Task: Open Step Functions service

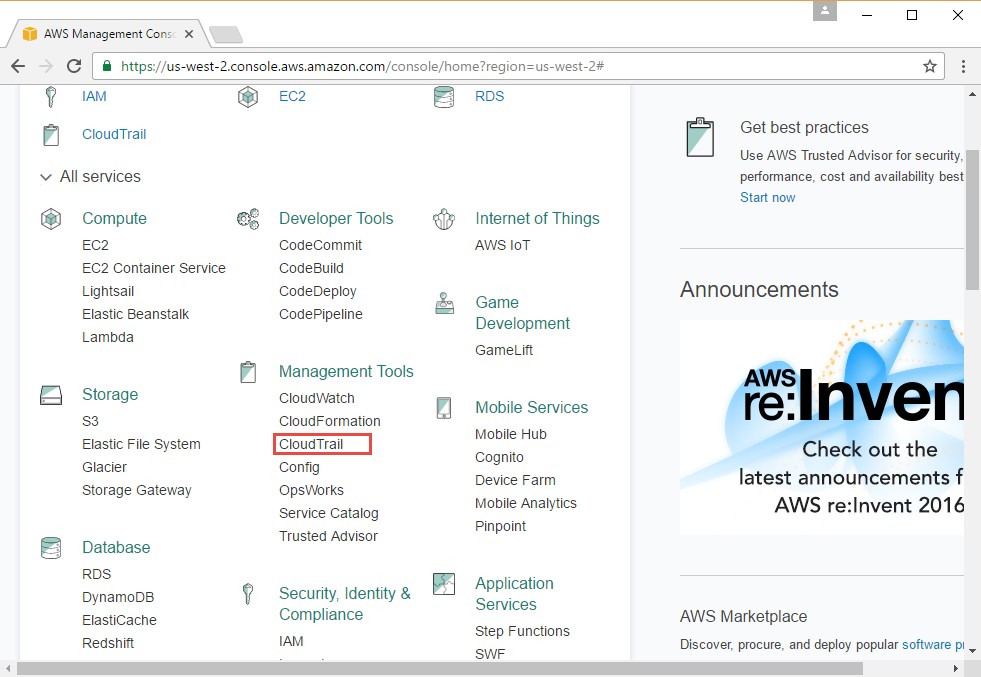Action: pos(522,631)
